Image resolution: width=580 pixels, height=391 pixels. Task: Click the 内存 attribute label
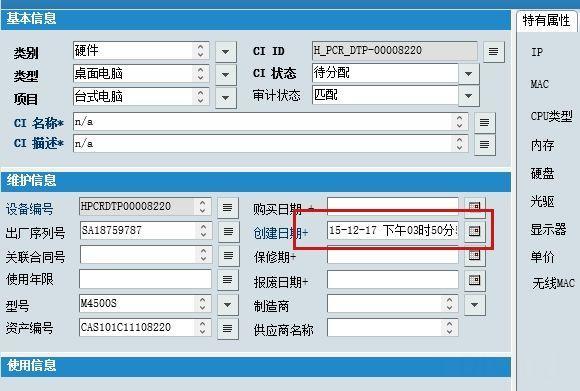click(x=543, y=145)
